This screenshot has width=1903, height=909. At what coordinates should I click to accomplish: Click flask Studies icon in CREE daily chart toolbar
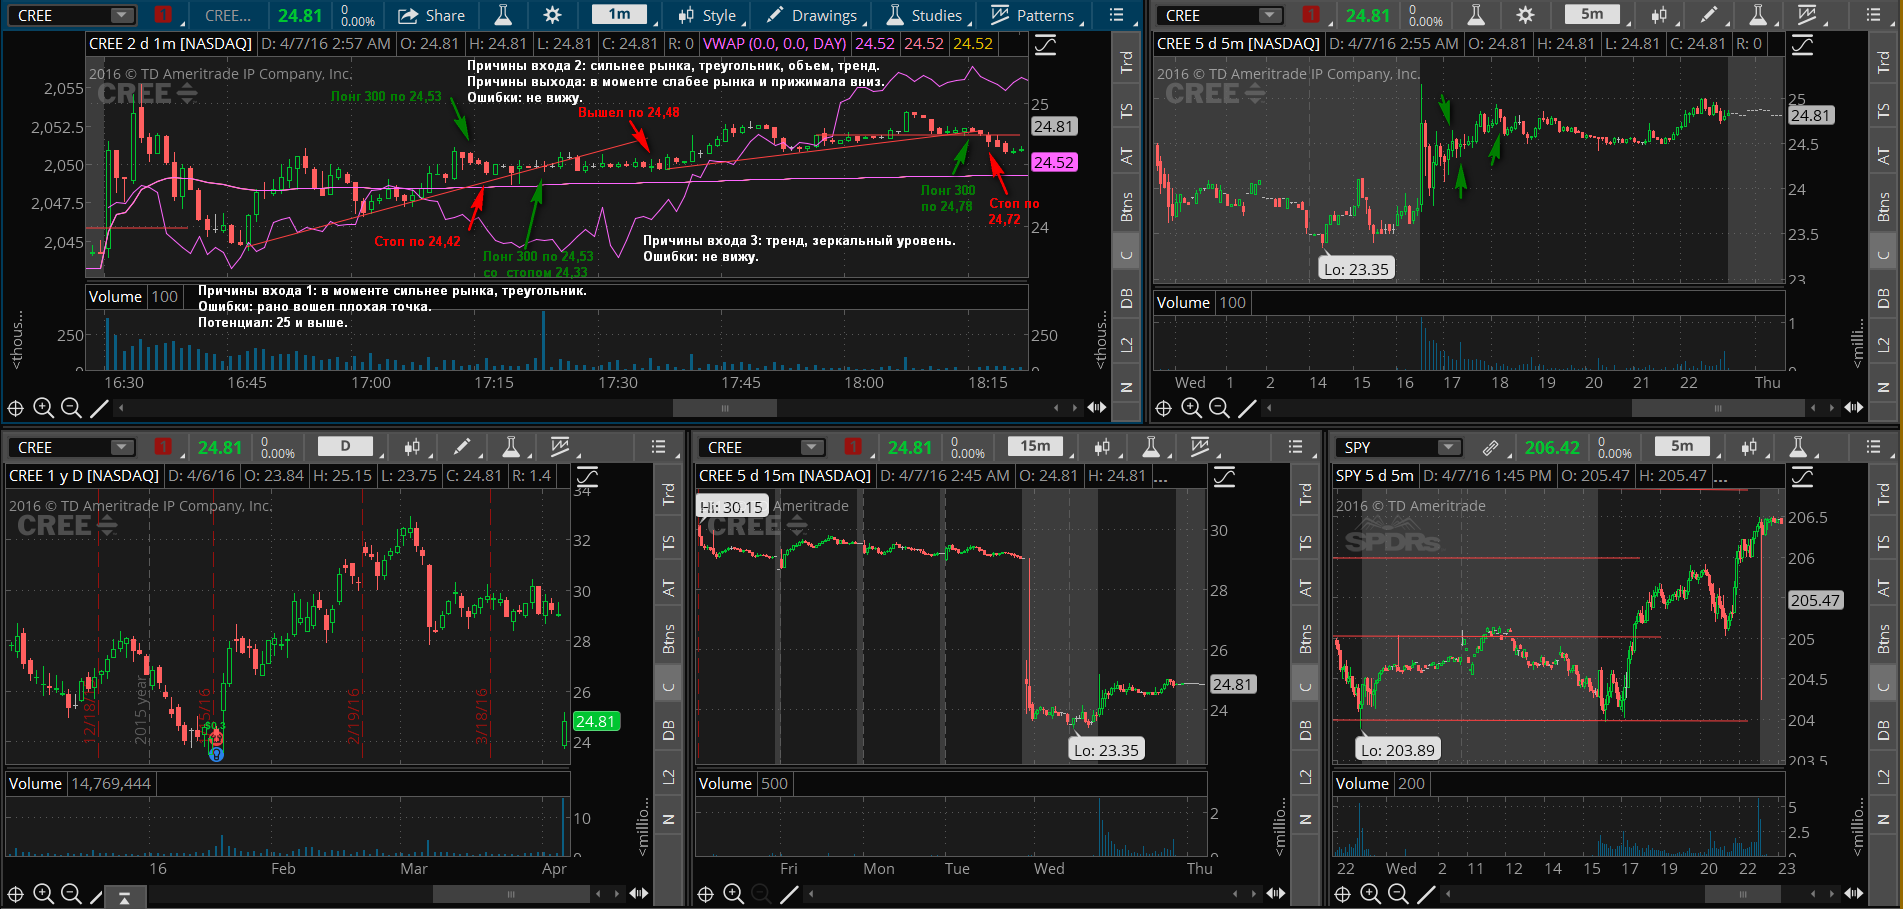point(510,447)
